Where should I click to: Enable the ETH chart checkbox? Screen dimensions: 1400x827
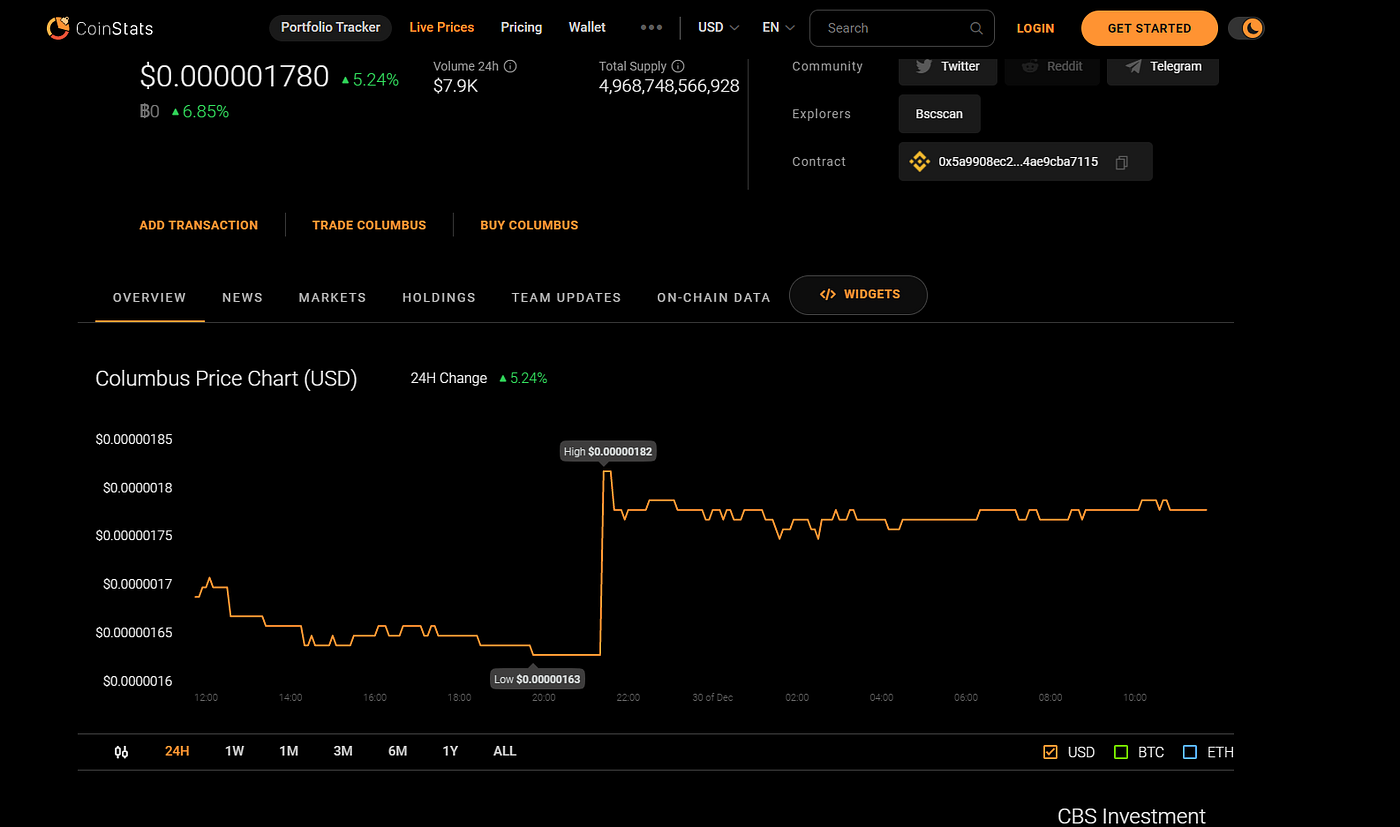pos(1190,752)
